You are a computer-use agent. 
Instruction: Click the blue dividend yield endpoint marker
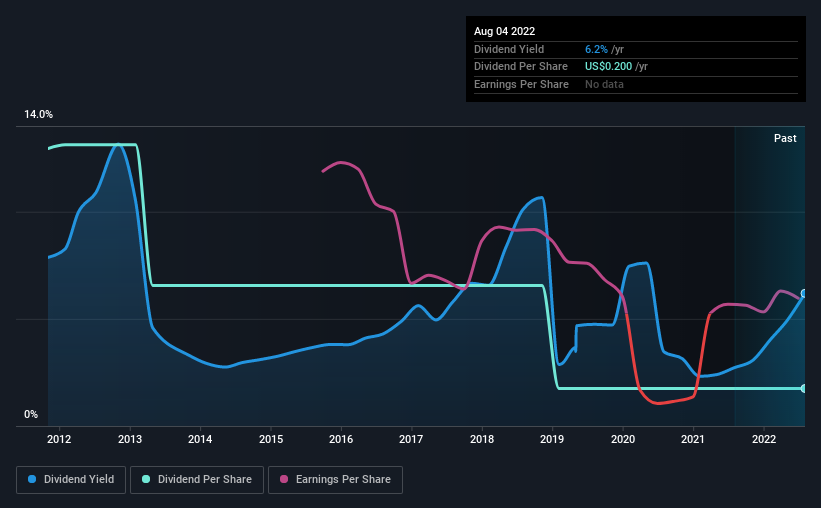tap(804, 293)
